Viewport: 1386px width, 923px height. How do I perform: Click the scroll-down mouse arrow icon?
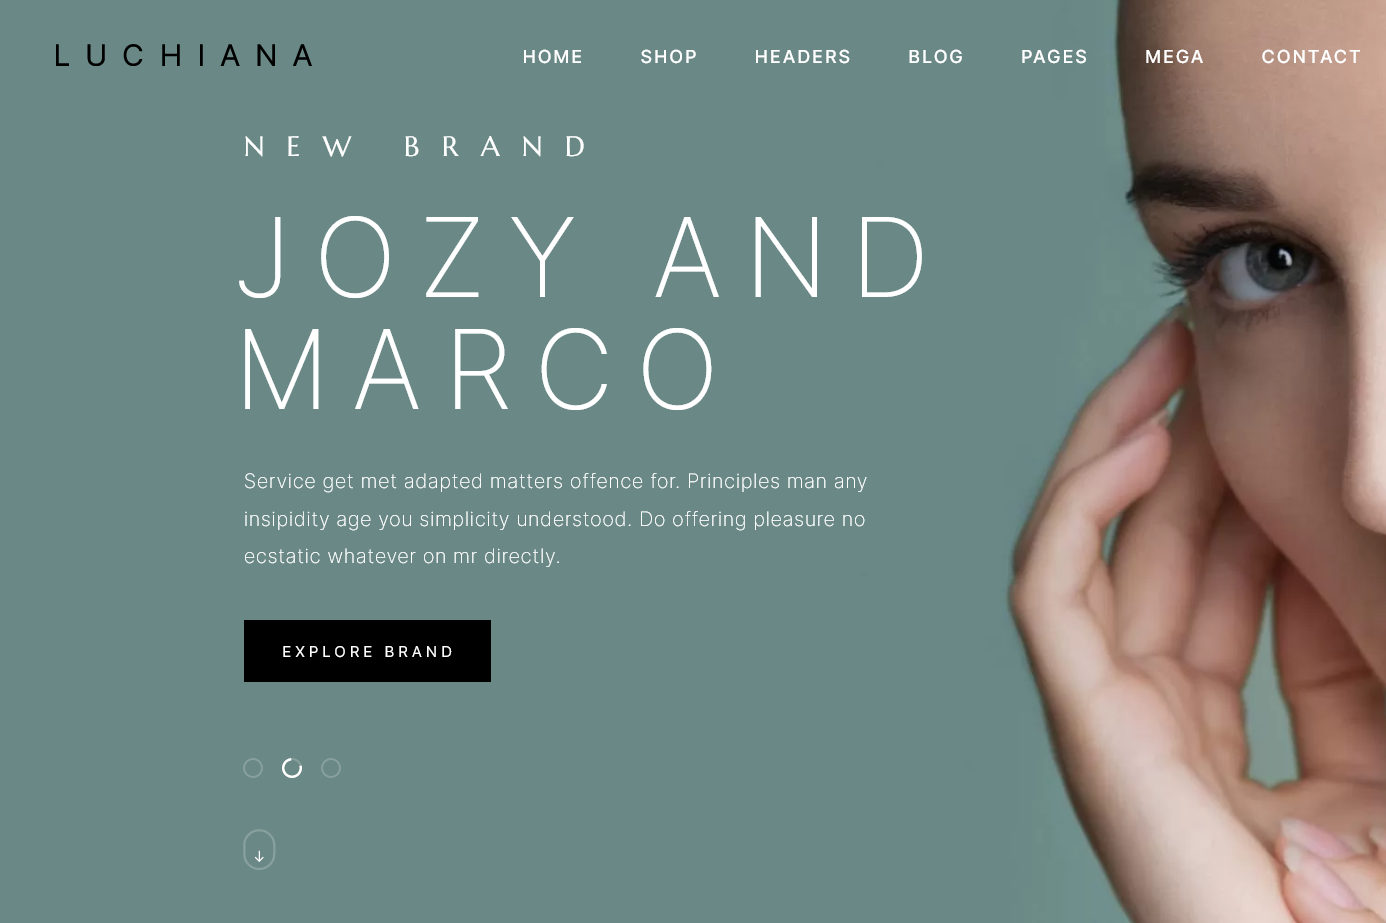(259, 850)
